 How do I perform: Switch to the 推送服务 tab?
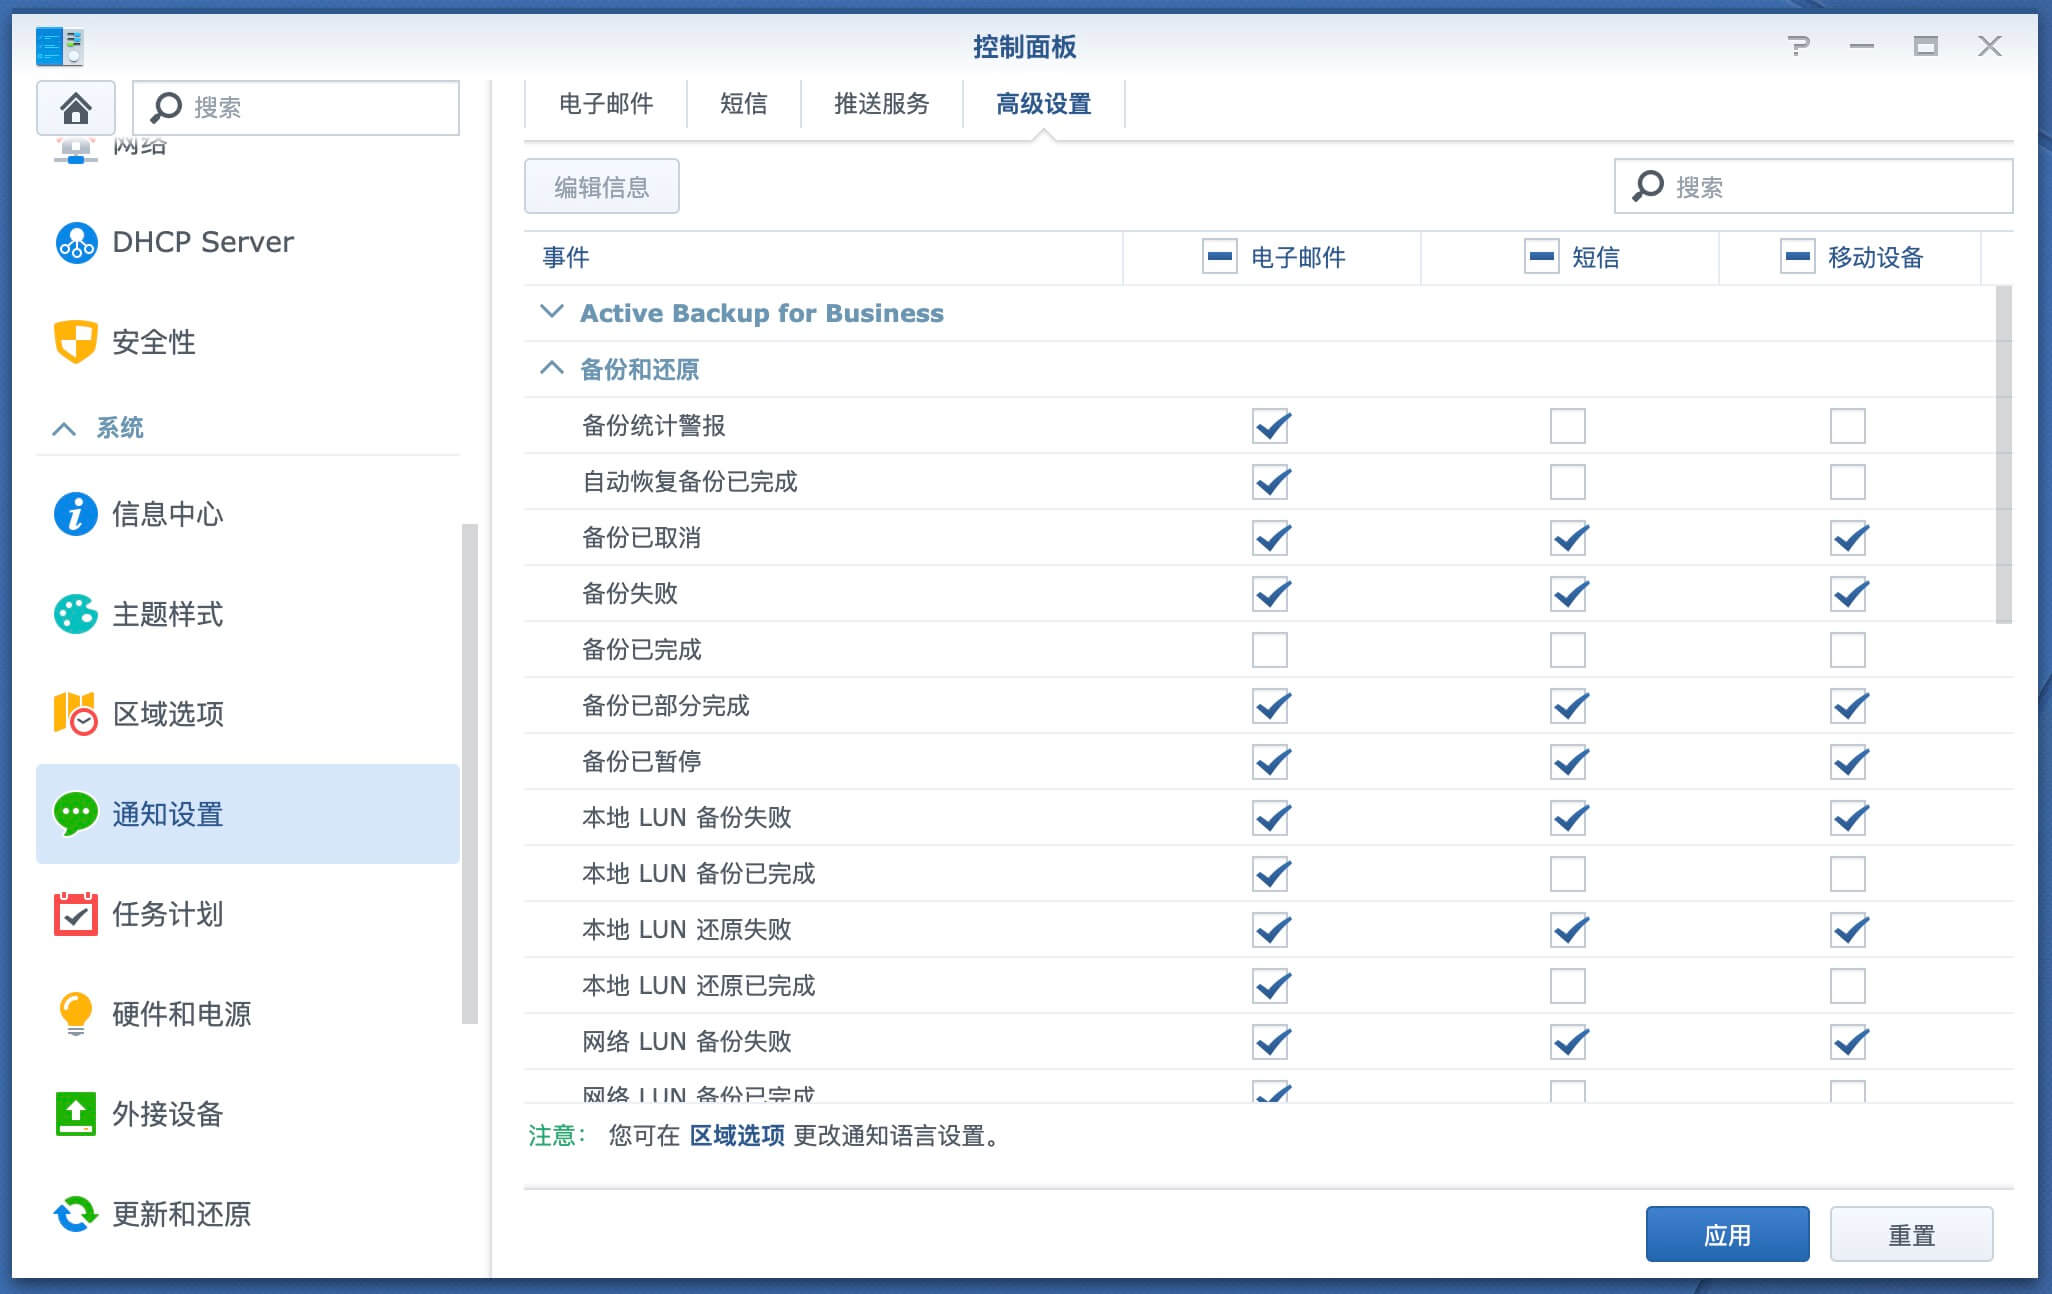881,104
